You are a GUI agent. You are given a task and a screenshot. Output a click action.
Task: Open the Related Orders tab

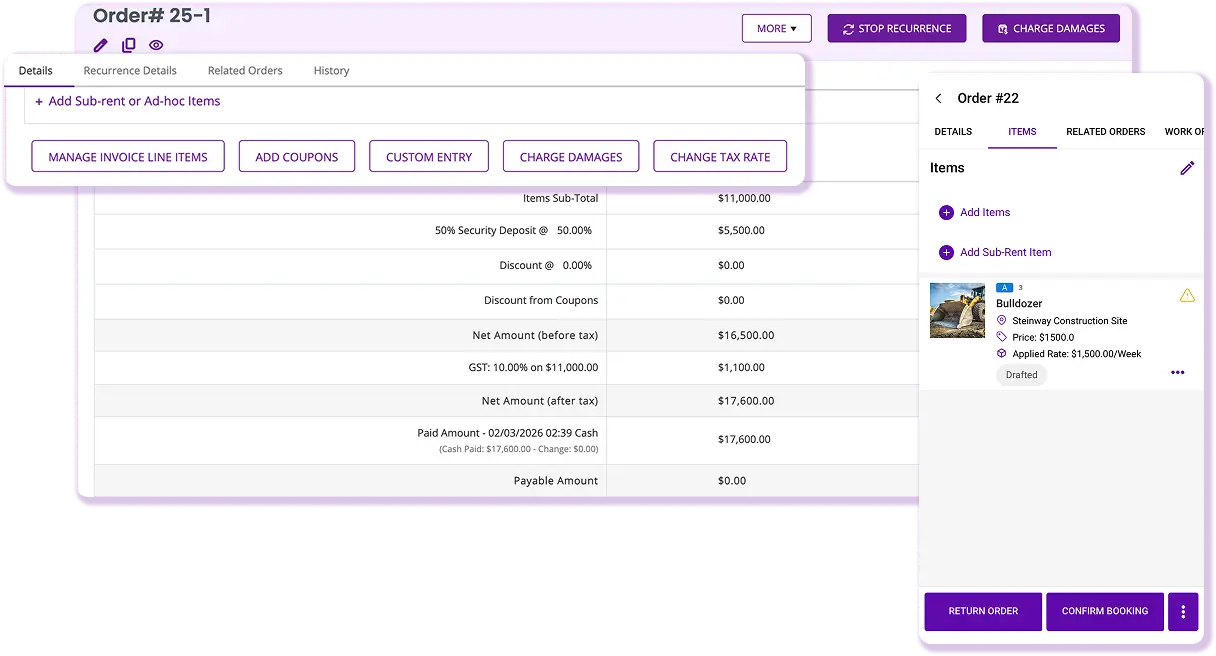245,71
